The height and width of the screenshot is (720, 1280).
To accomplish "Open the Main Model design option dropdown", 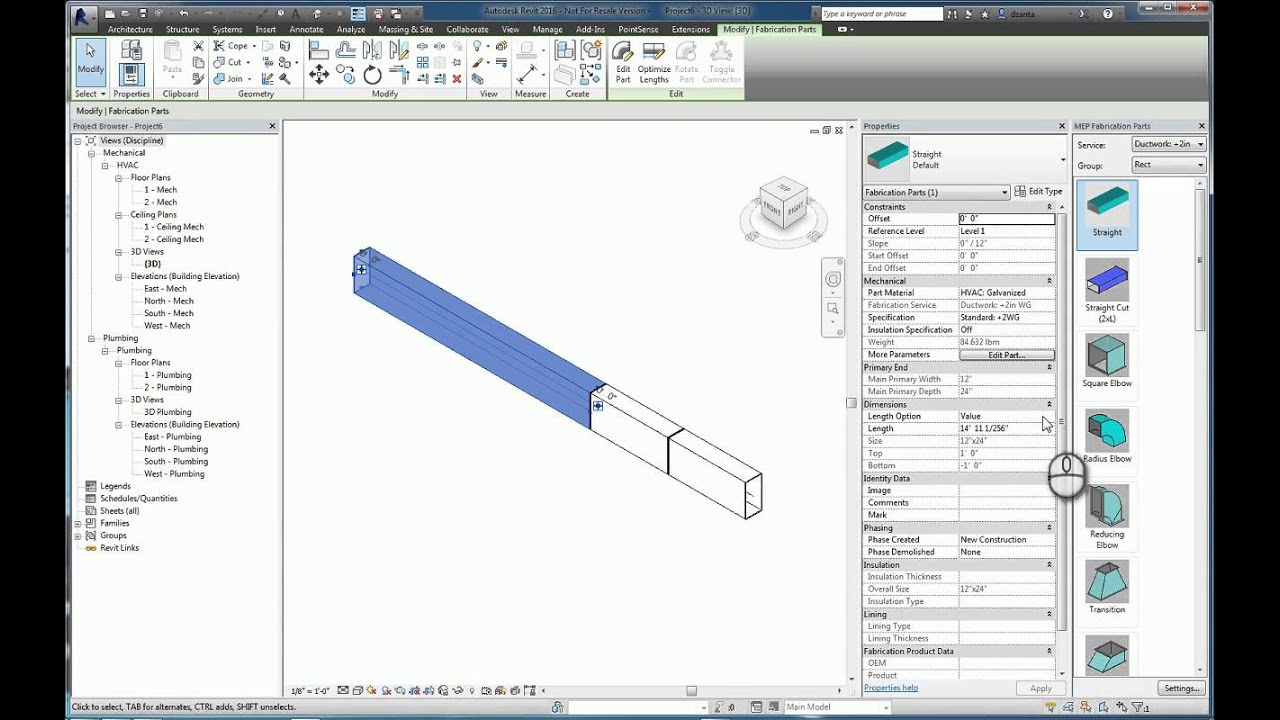I will point(836,707).
